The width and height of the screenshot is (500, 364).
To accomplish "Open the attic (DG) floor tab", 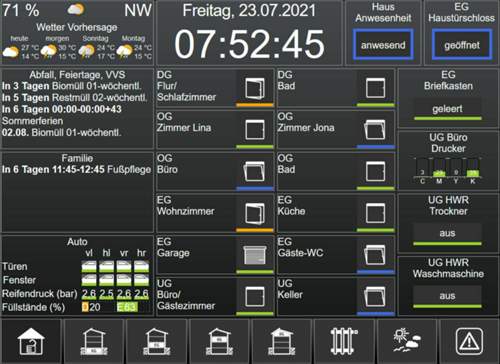I will (282, 341).
